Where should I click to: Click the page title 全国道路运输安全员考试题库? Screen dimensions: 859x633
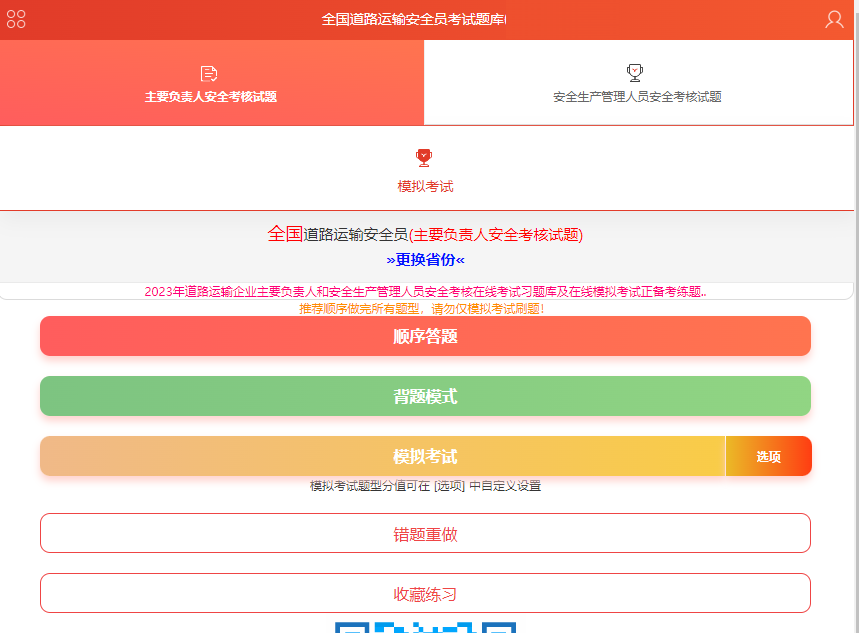pos(414,20)
